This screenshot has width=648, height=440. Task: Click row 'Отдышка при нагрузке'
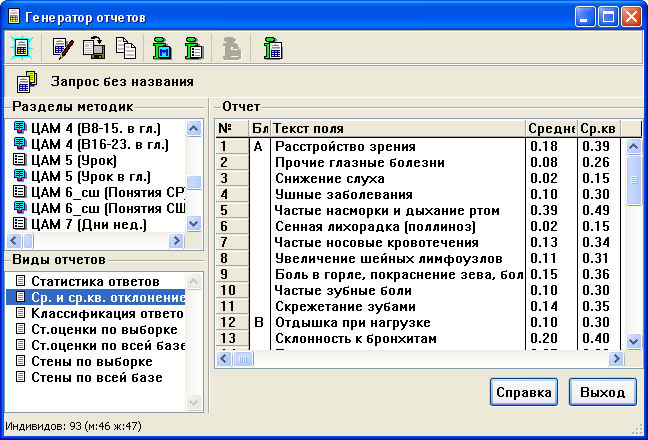click(x=417, y=322)
